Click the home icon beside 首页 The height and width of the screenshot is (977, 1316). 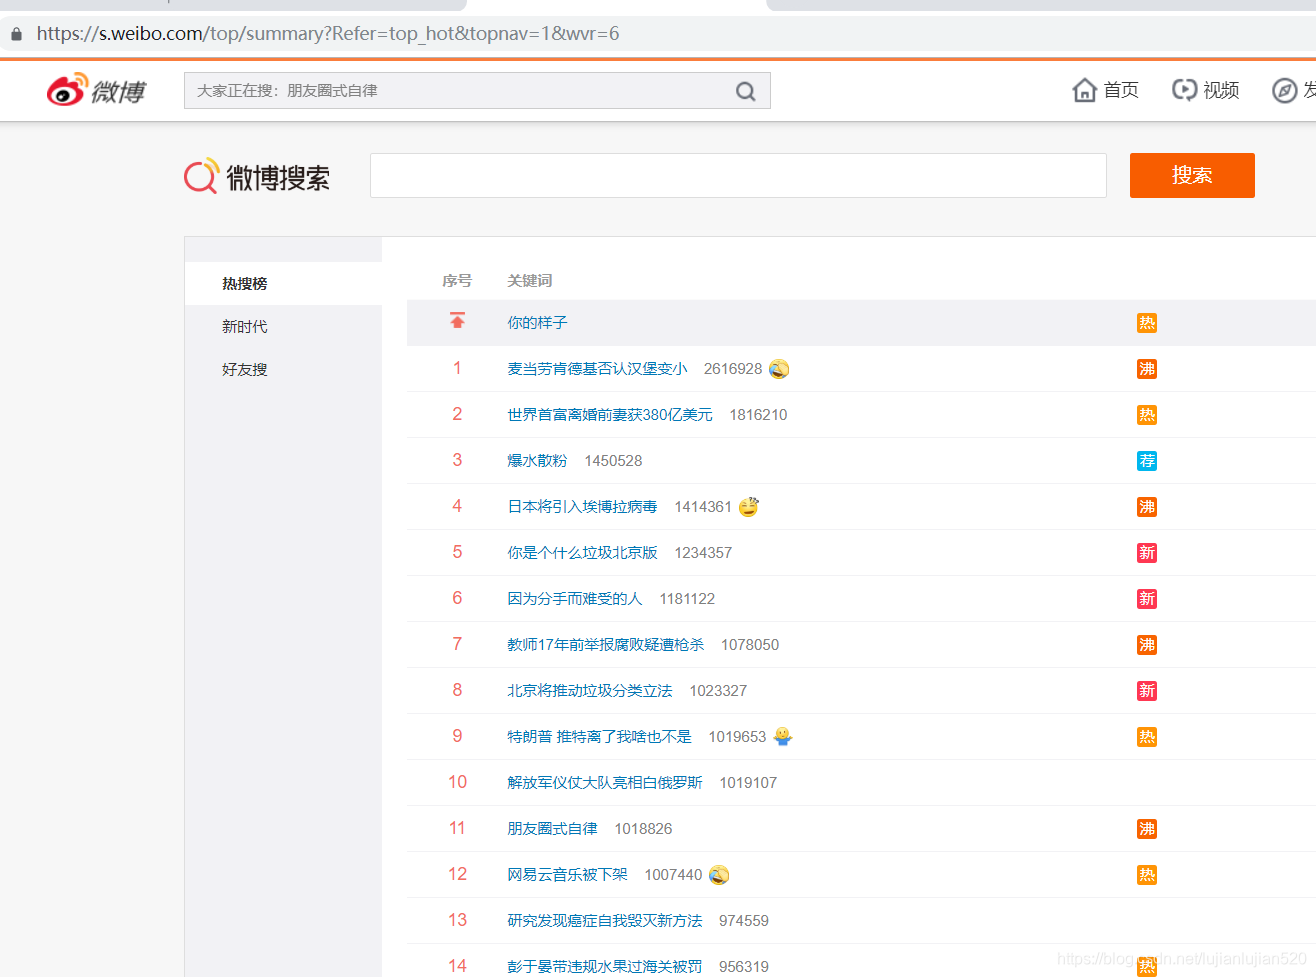(x=1085, y=90)
